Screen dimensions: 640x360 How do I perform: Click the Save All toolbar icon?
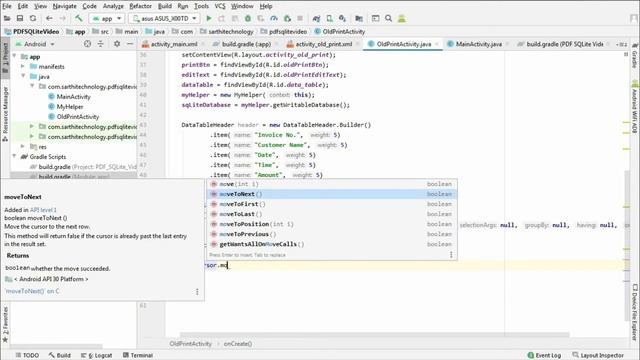point(20,18)
